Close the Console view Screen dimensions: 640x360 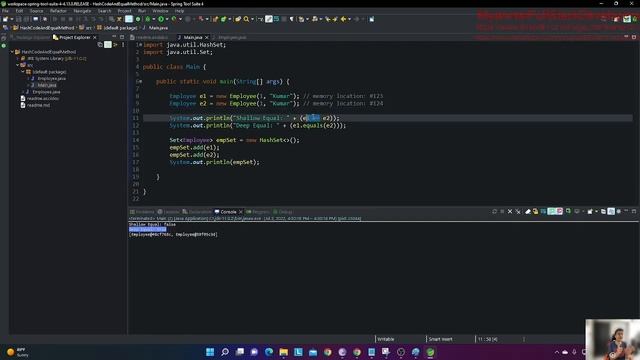[x=241, y=212]
